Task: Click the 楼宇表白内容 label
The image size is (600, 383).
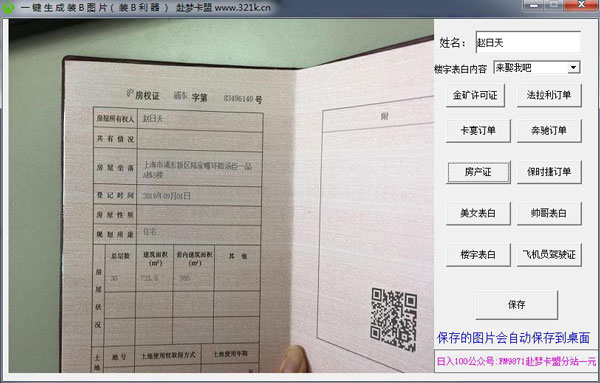Action: [x=461, y=69]
